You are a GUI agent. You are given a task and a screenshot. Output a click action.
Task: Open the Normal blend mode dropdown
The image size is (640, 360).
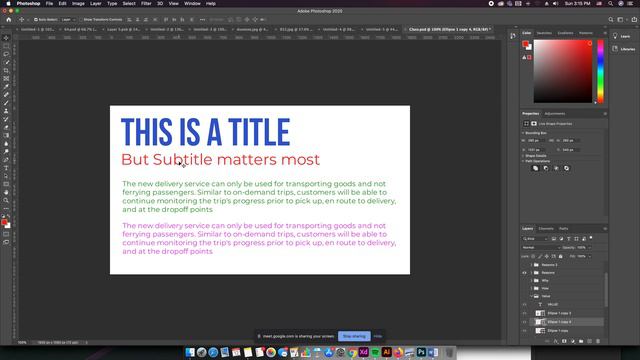[542, 247]
